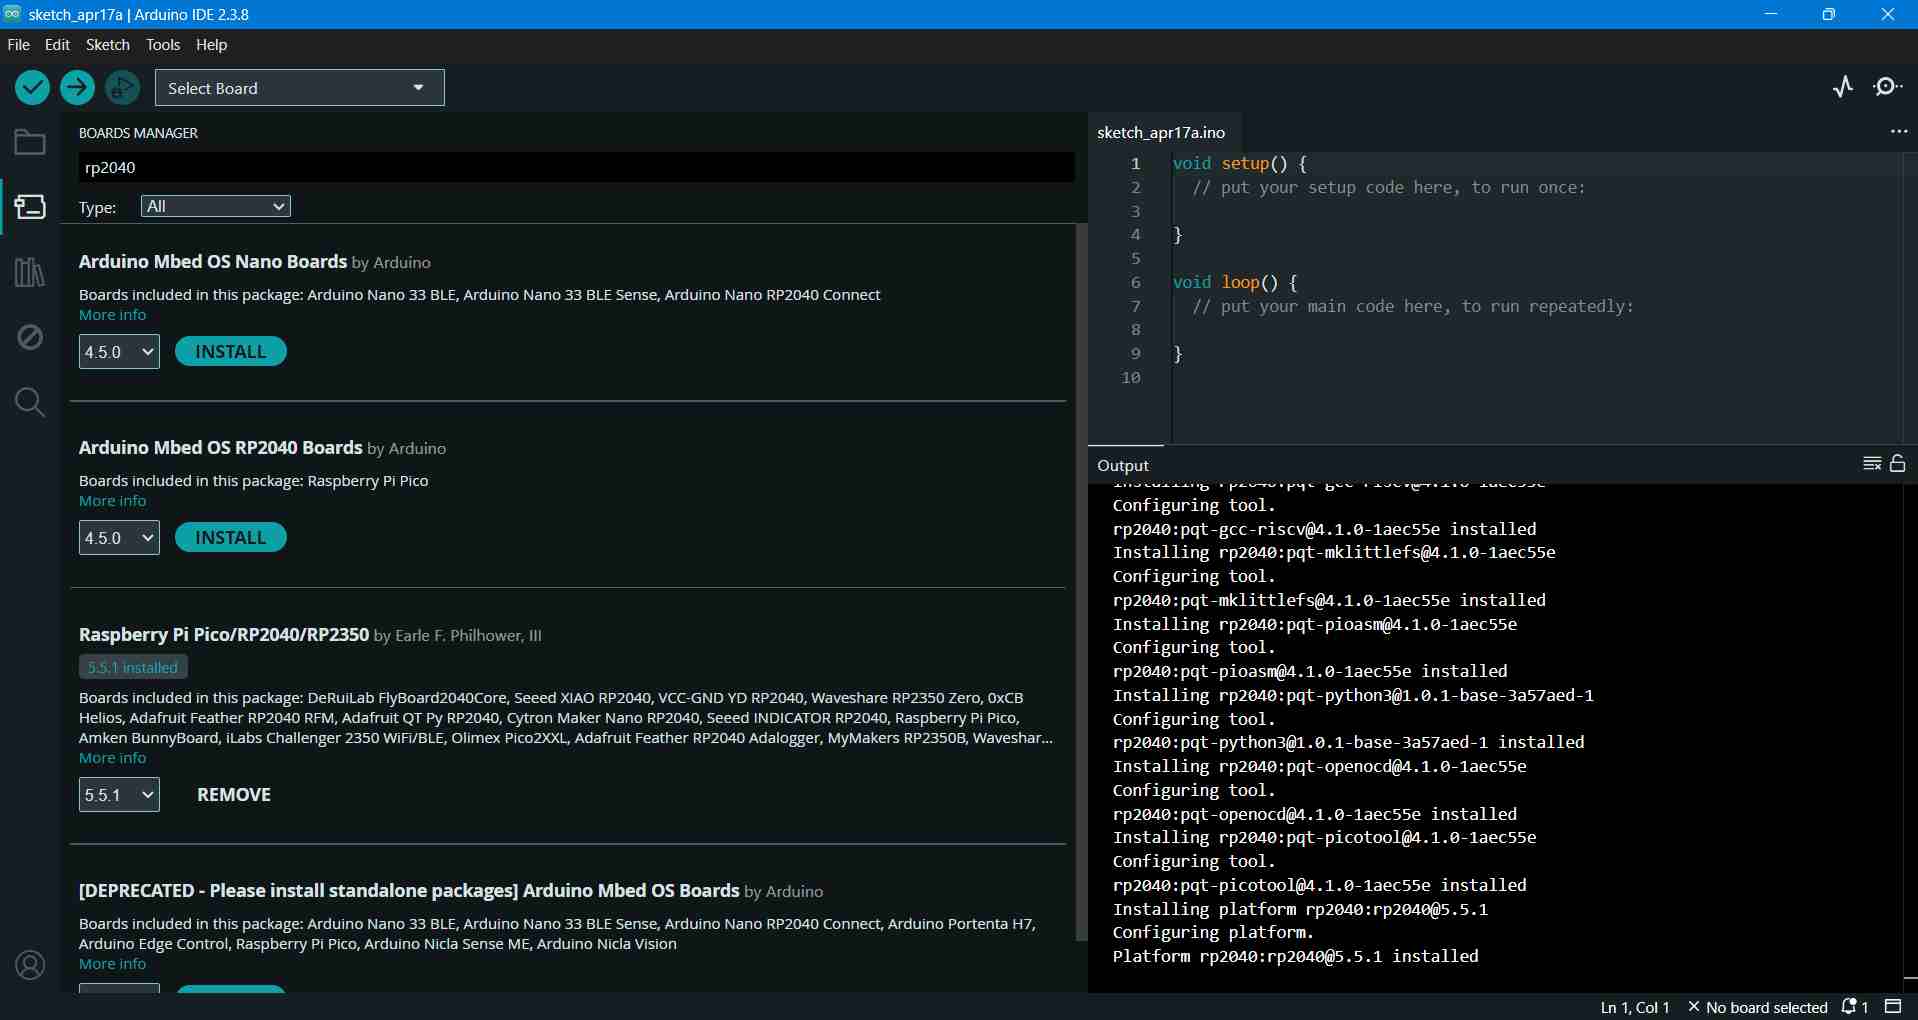The width and height of the screenshot is (1918, 1020).
Task: Toggle the bottom panel icon in status bar
Action: pos(1893,1007)
